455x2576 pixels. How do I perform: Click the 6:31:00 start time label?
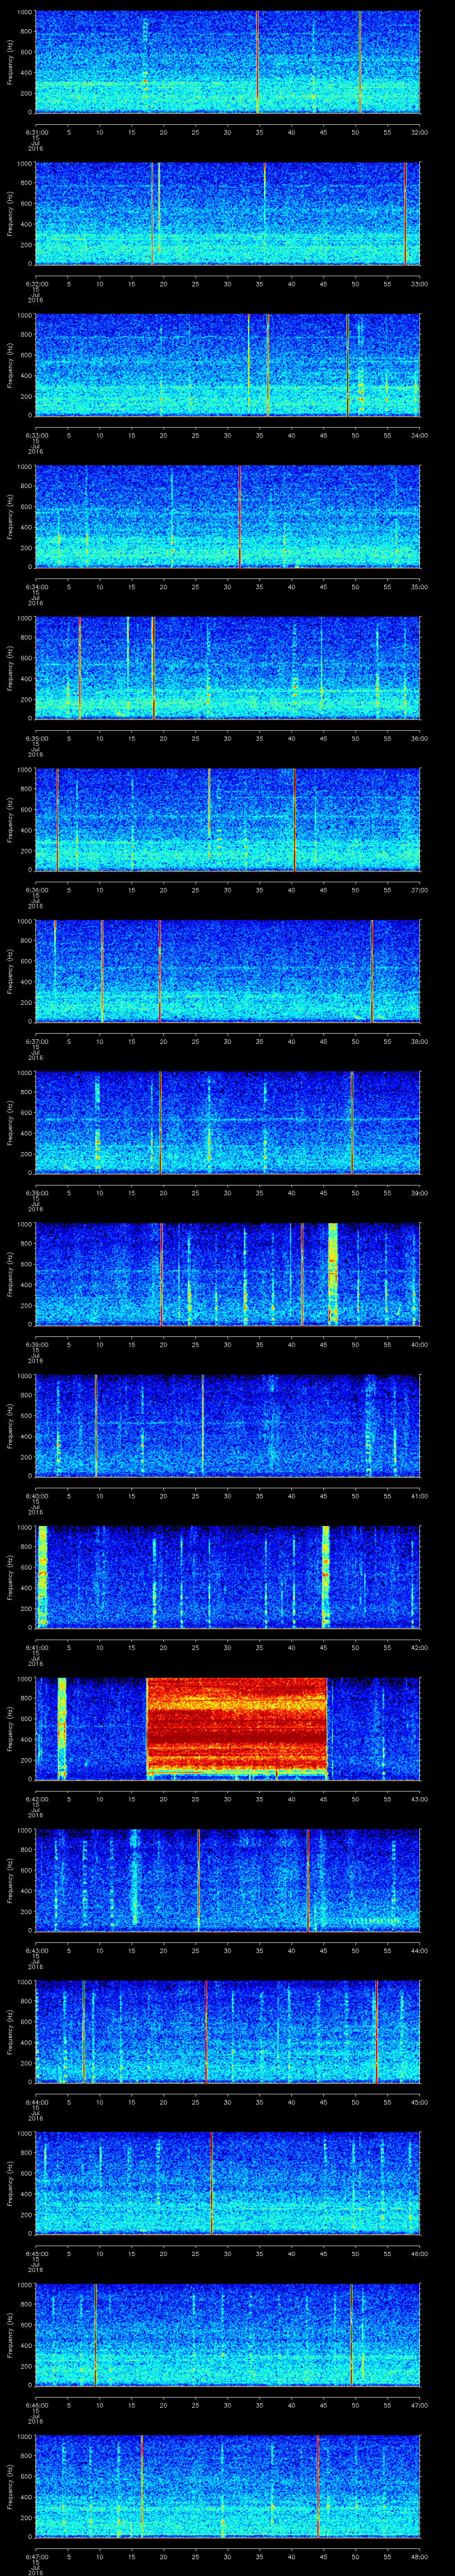click(36, 131)
